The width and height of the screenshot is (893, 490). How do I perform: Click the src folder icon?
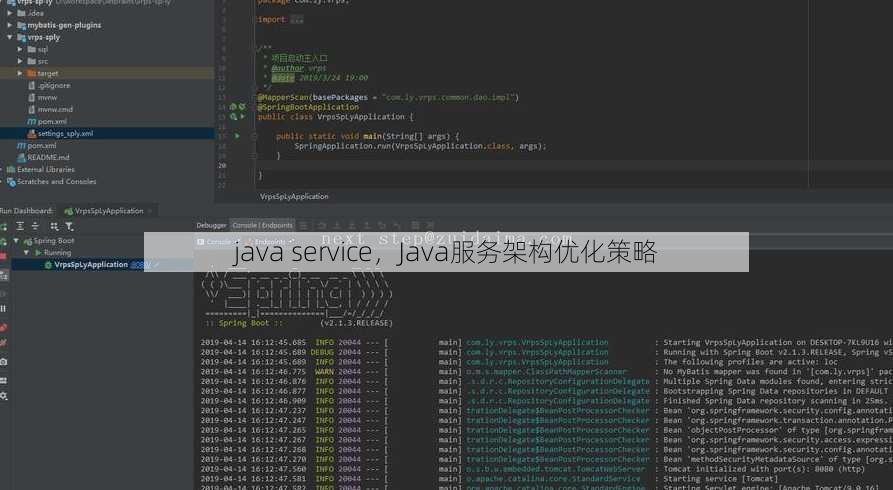(x=32, y=61)
